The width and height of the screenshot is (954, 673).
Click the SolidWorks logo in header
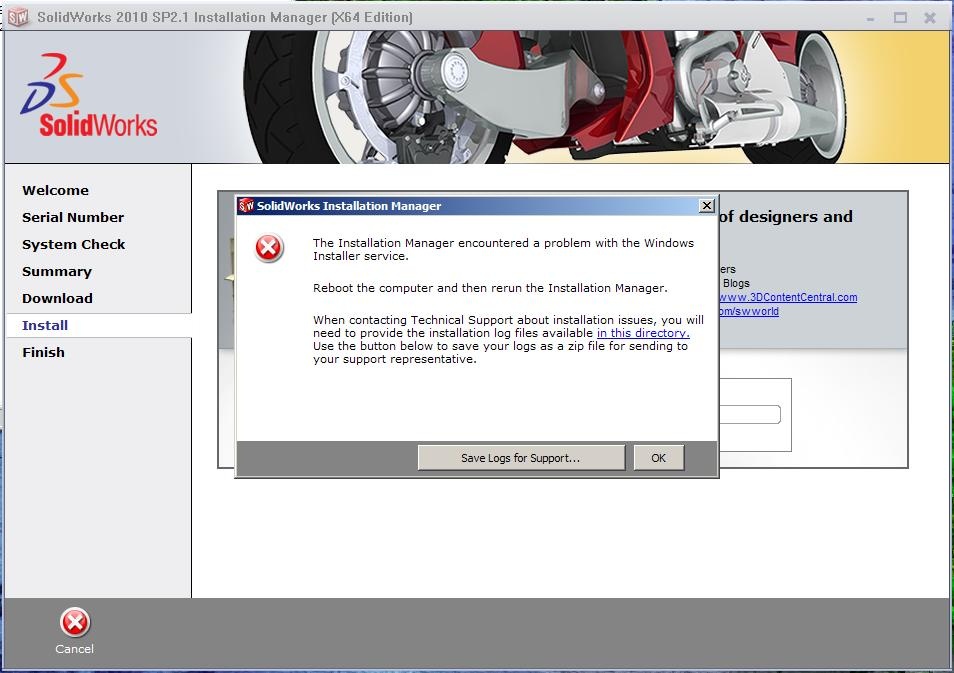[89, 96]
